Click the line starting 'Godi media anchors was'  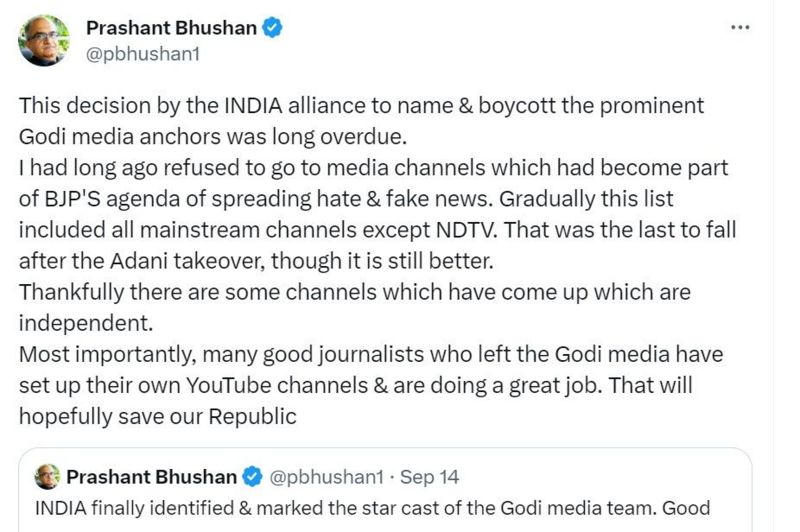pyautogui.click(x=213, y=137)
